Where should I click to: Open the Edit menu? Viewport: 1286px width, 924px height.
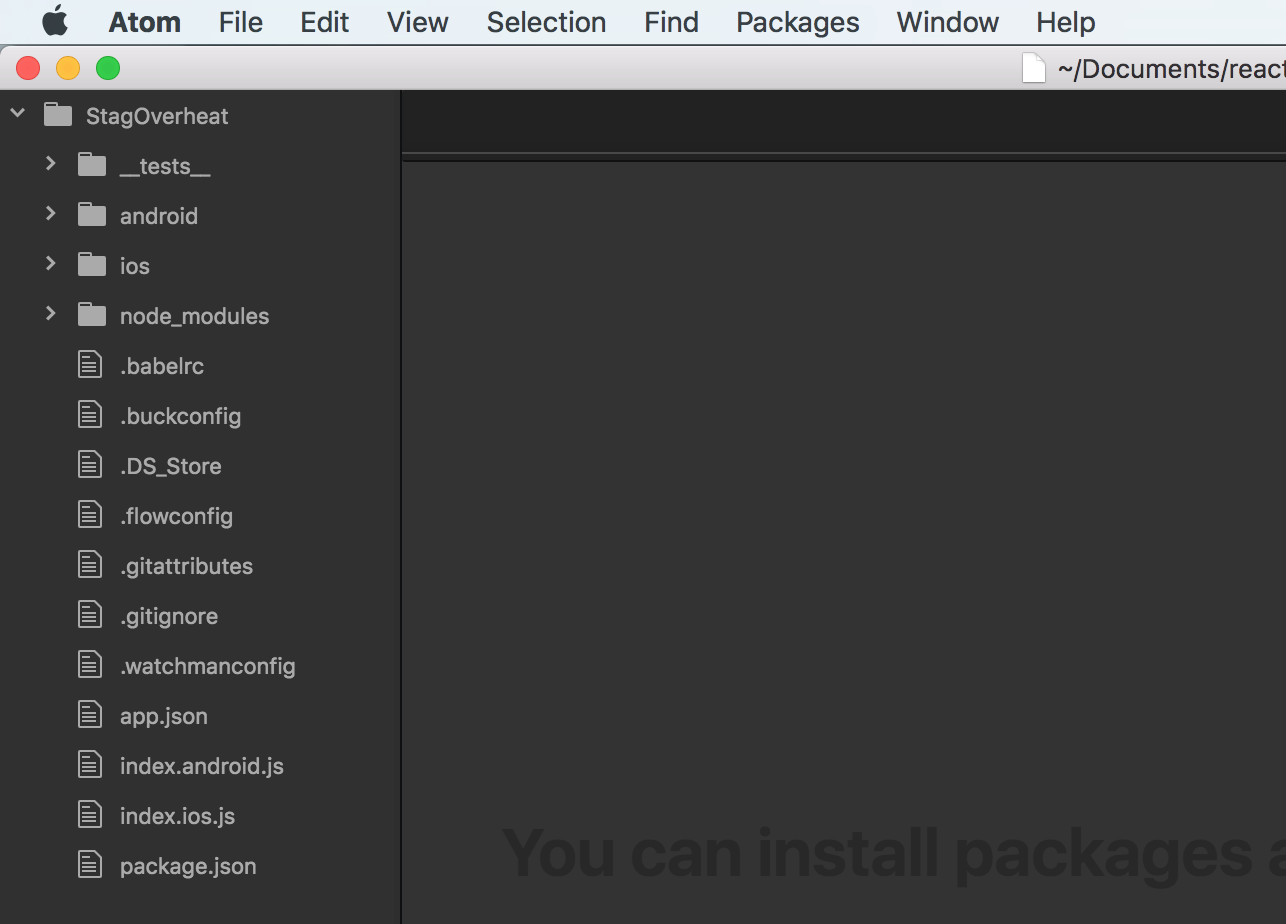click(325, 22)
